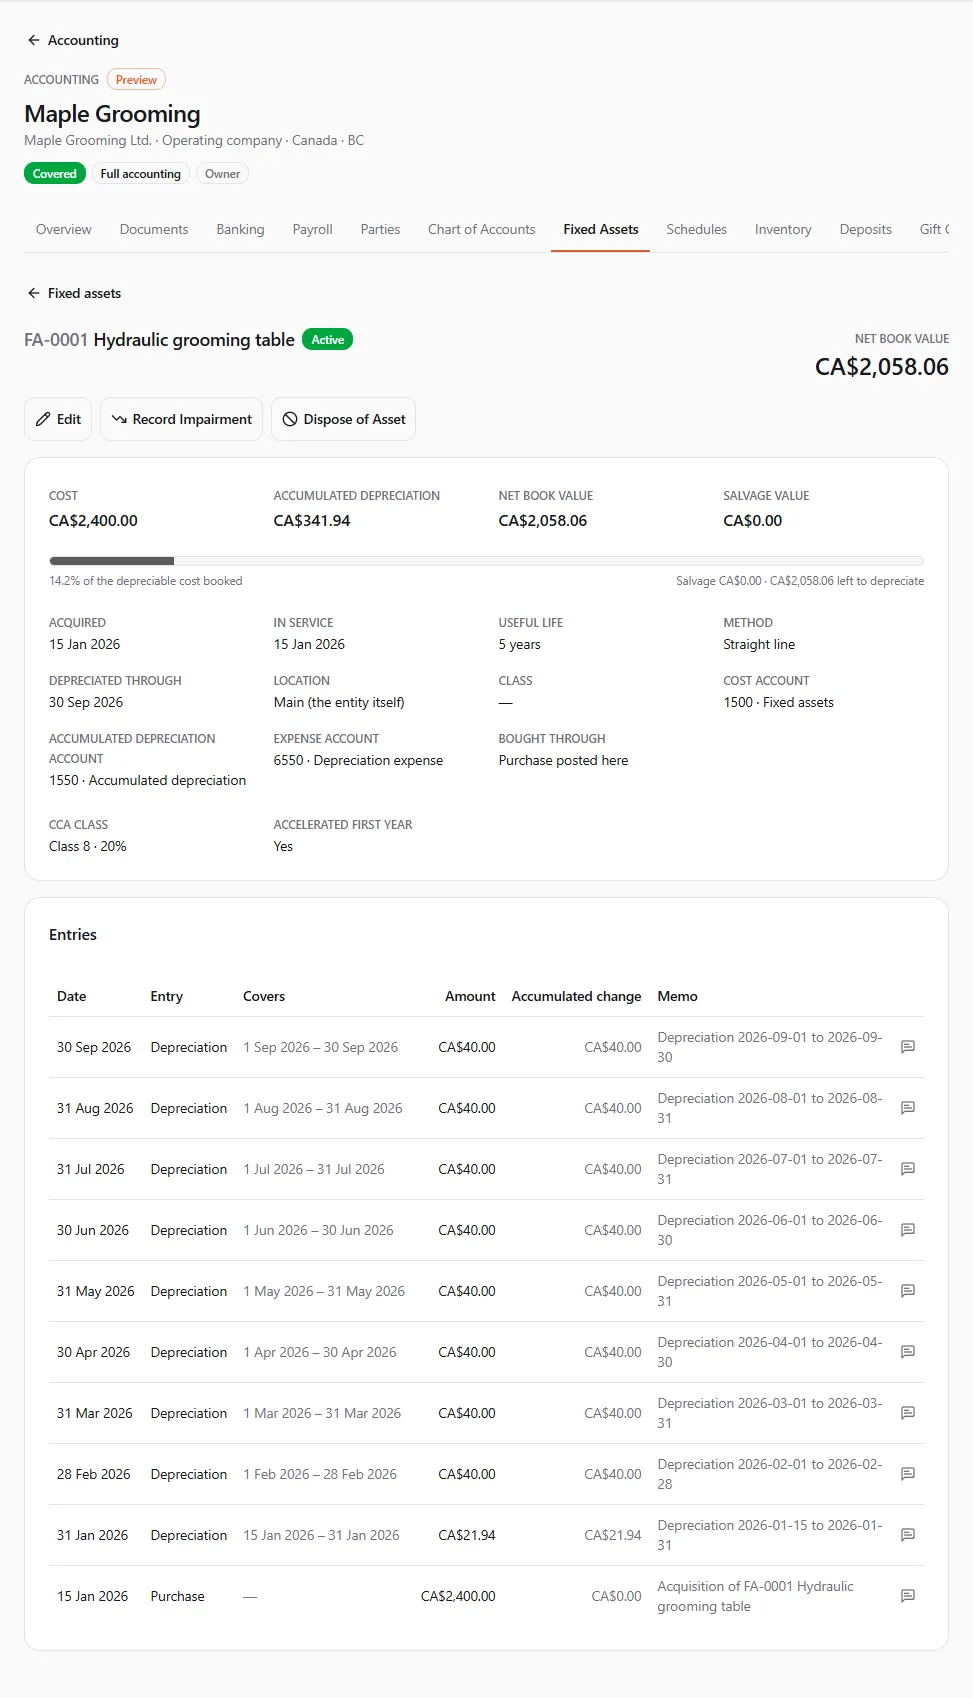The width and height of the screenshot is (973, 1698).
Task: Open memo icon for 31 Mar 2026 entry
Action: (908, 1413)
